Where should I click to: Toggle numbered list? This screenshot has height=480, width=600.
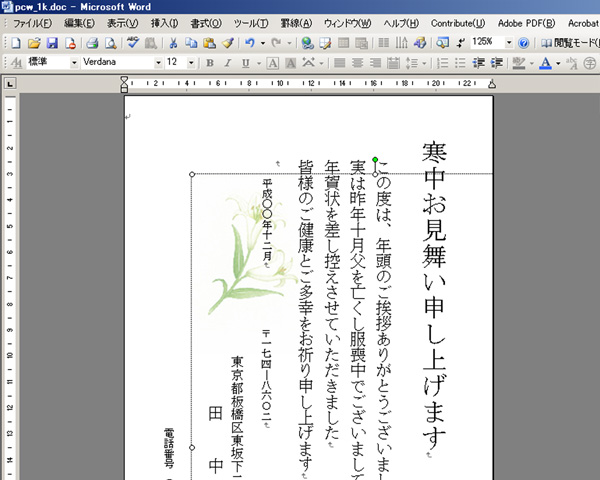tap(442, 63)
